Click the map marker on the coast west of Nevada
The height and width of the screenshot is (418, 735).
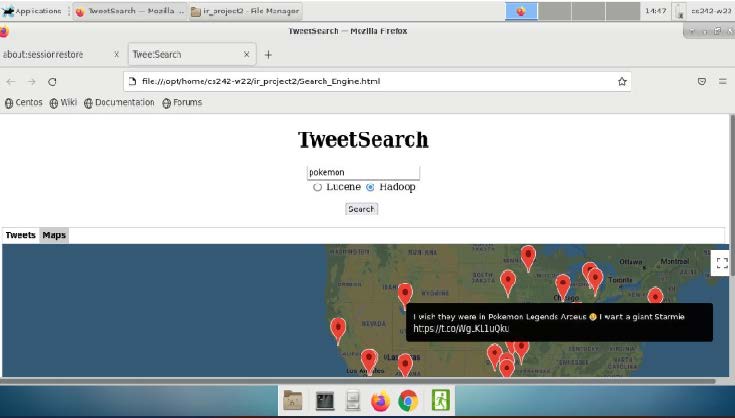(x=338, y=330)
